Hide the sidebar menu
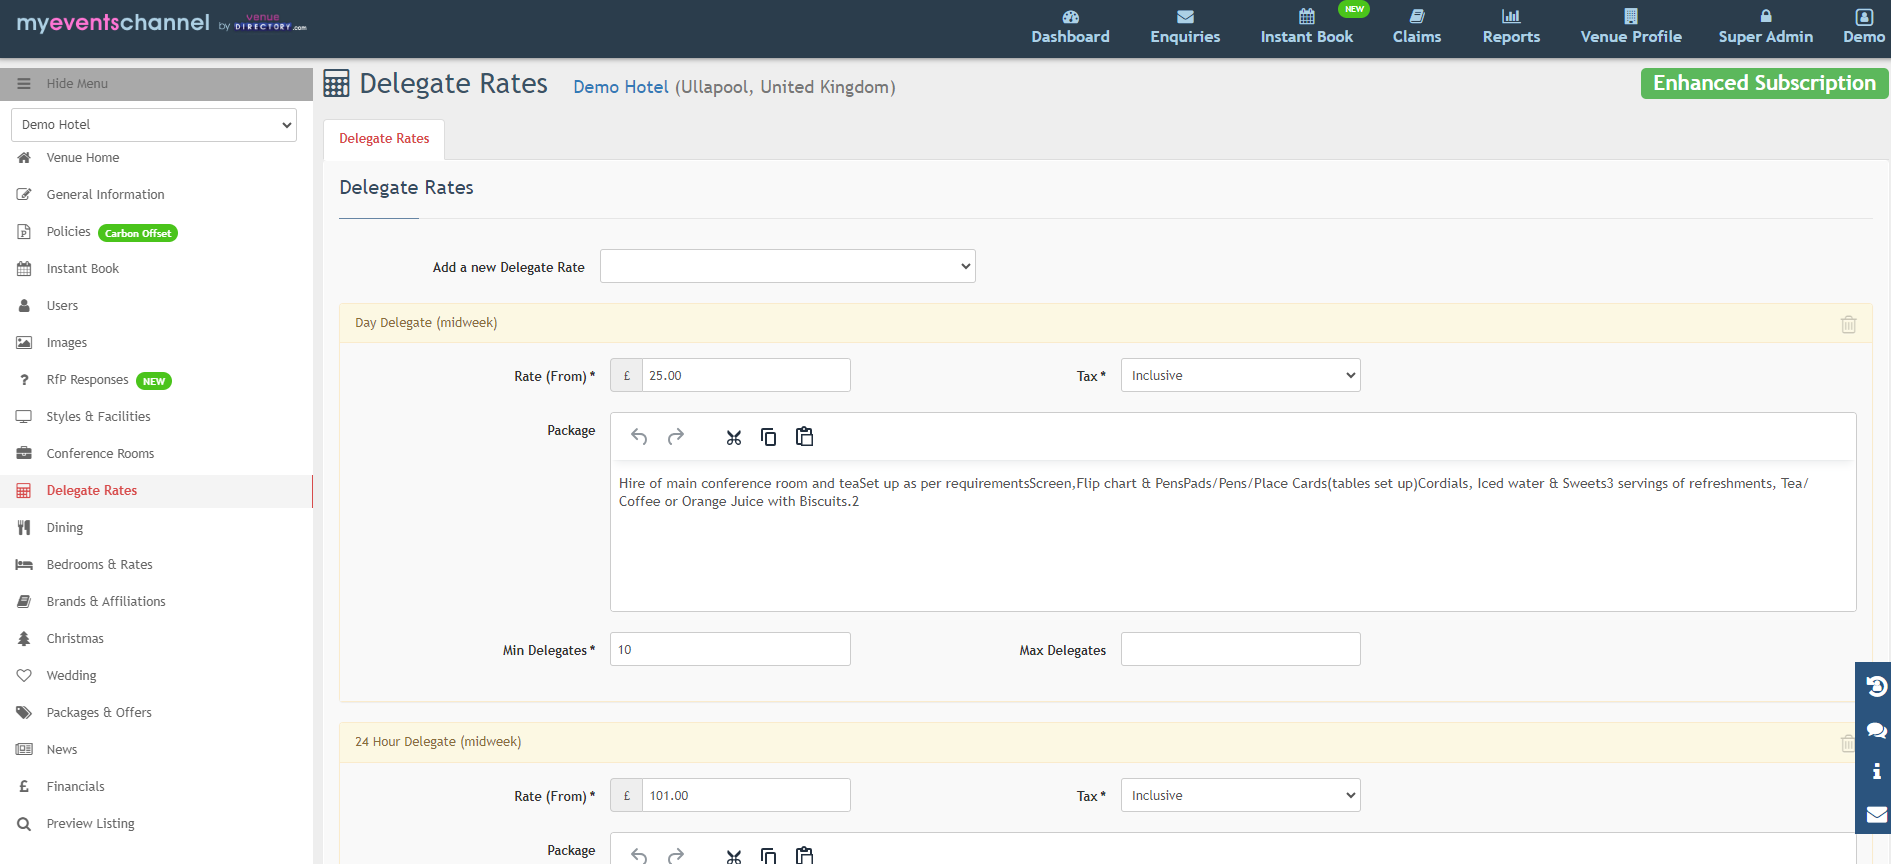The width and height of the screenshot is (1891, 864). pyautogui.click(x=156, y=84)
